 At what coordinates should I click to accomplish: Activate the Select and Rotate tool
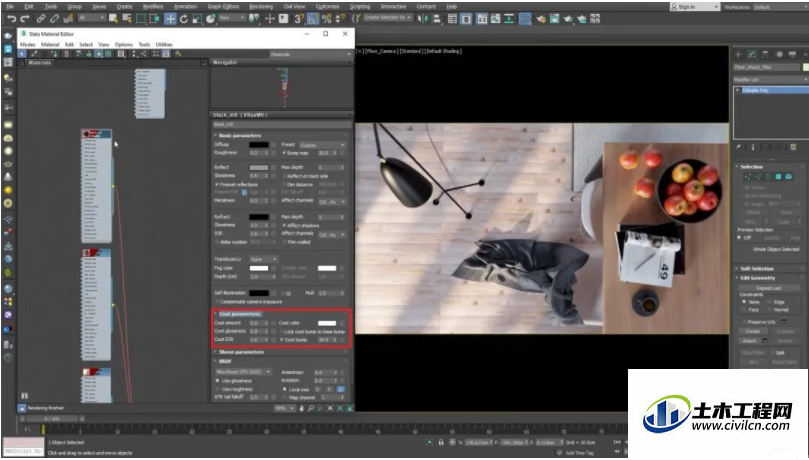pyautogui.click(x=184, y=19)
